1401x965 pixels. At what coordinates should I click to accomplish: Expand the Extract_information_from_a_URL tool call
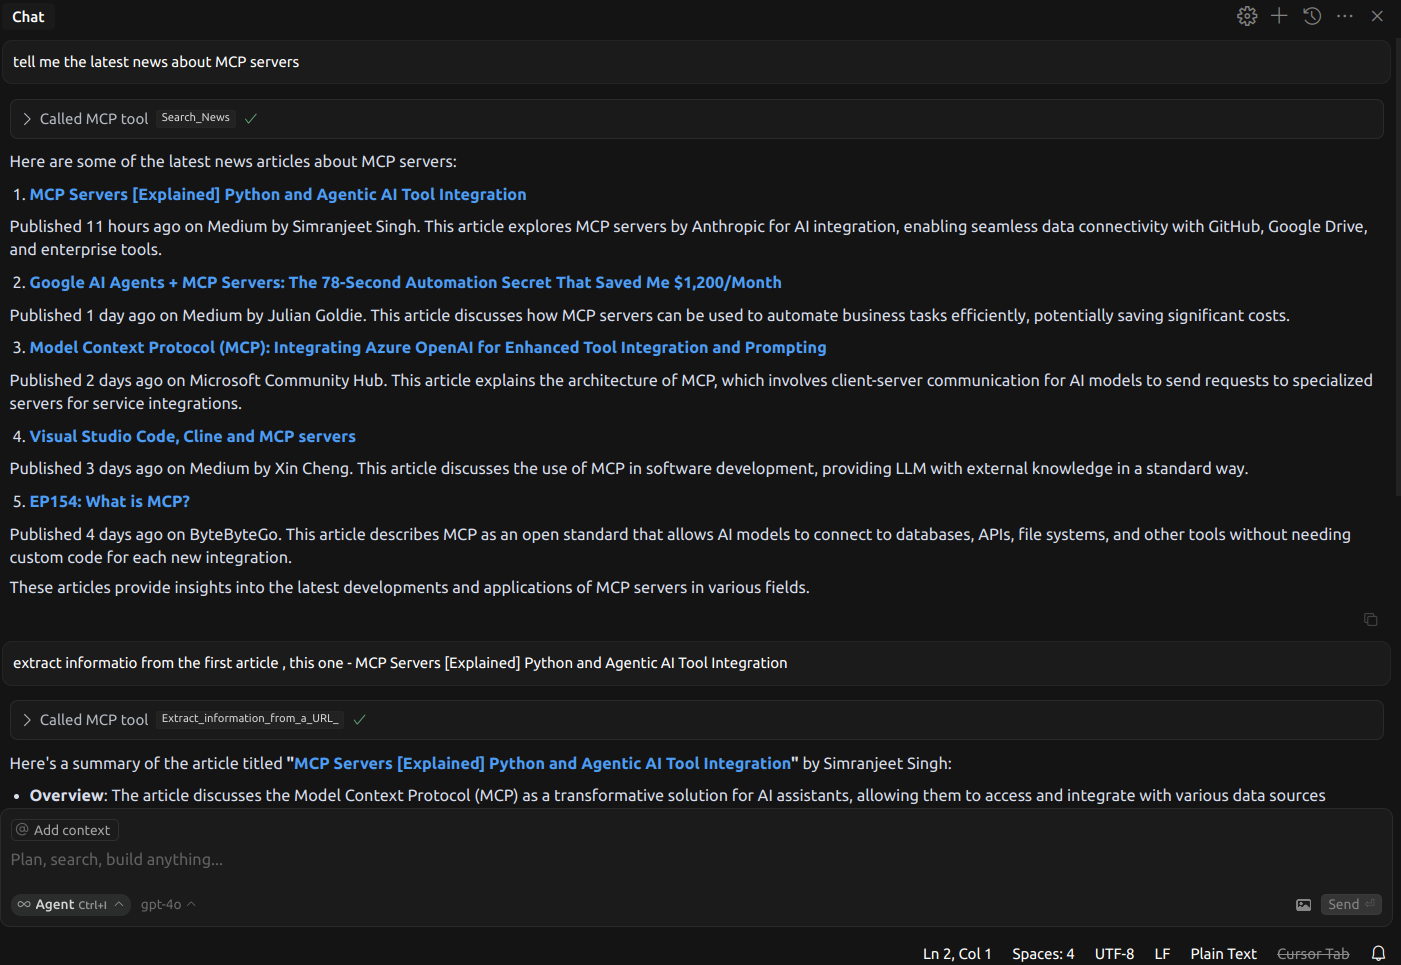26,719
